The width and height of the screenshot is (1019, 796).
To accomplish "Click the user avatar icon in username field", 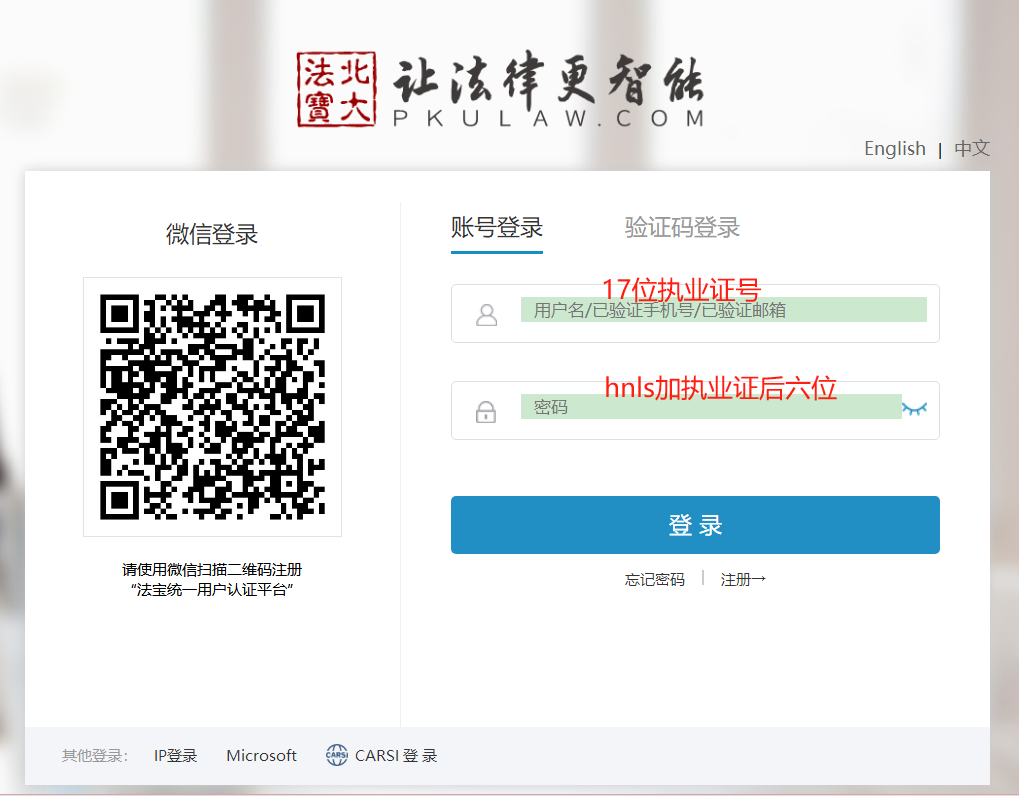I will (487, 315).
